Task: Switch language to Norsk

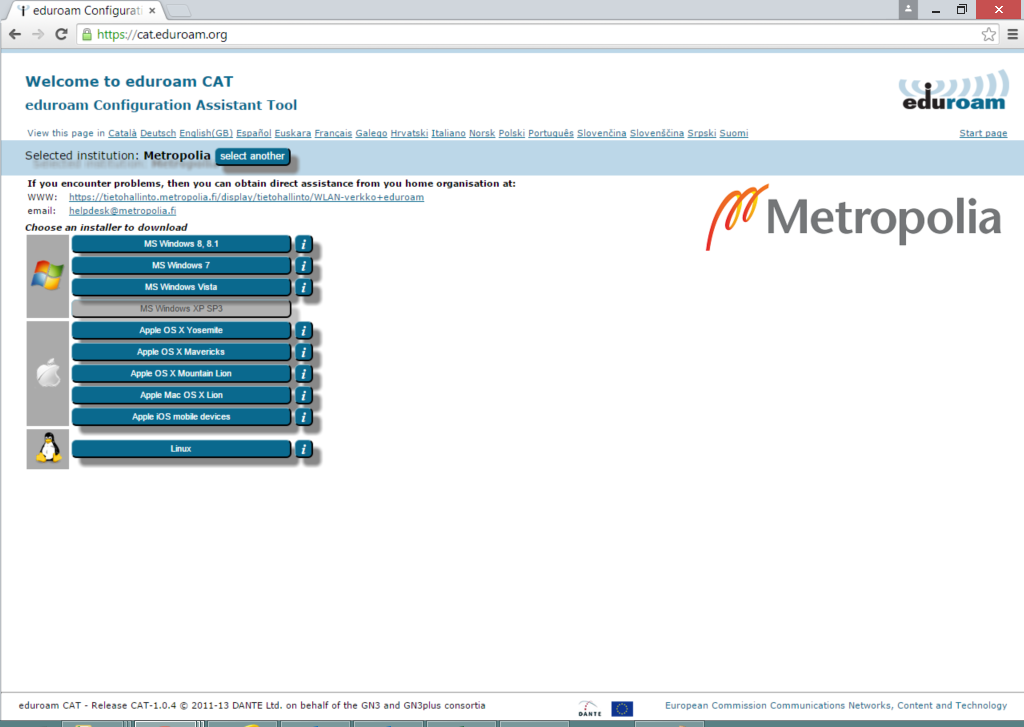Action: [x=482, y=133]
